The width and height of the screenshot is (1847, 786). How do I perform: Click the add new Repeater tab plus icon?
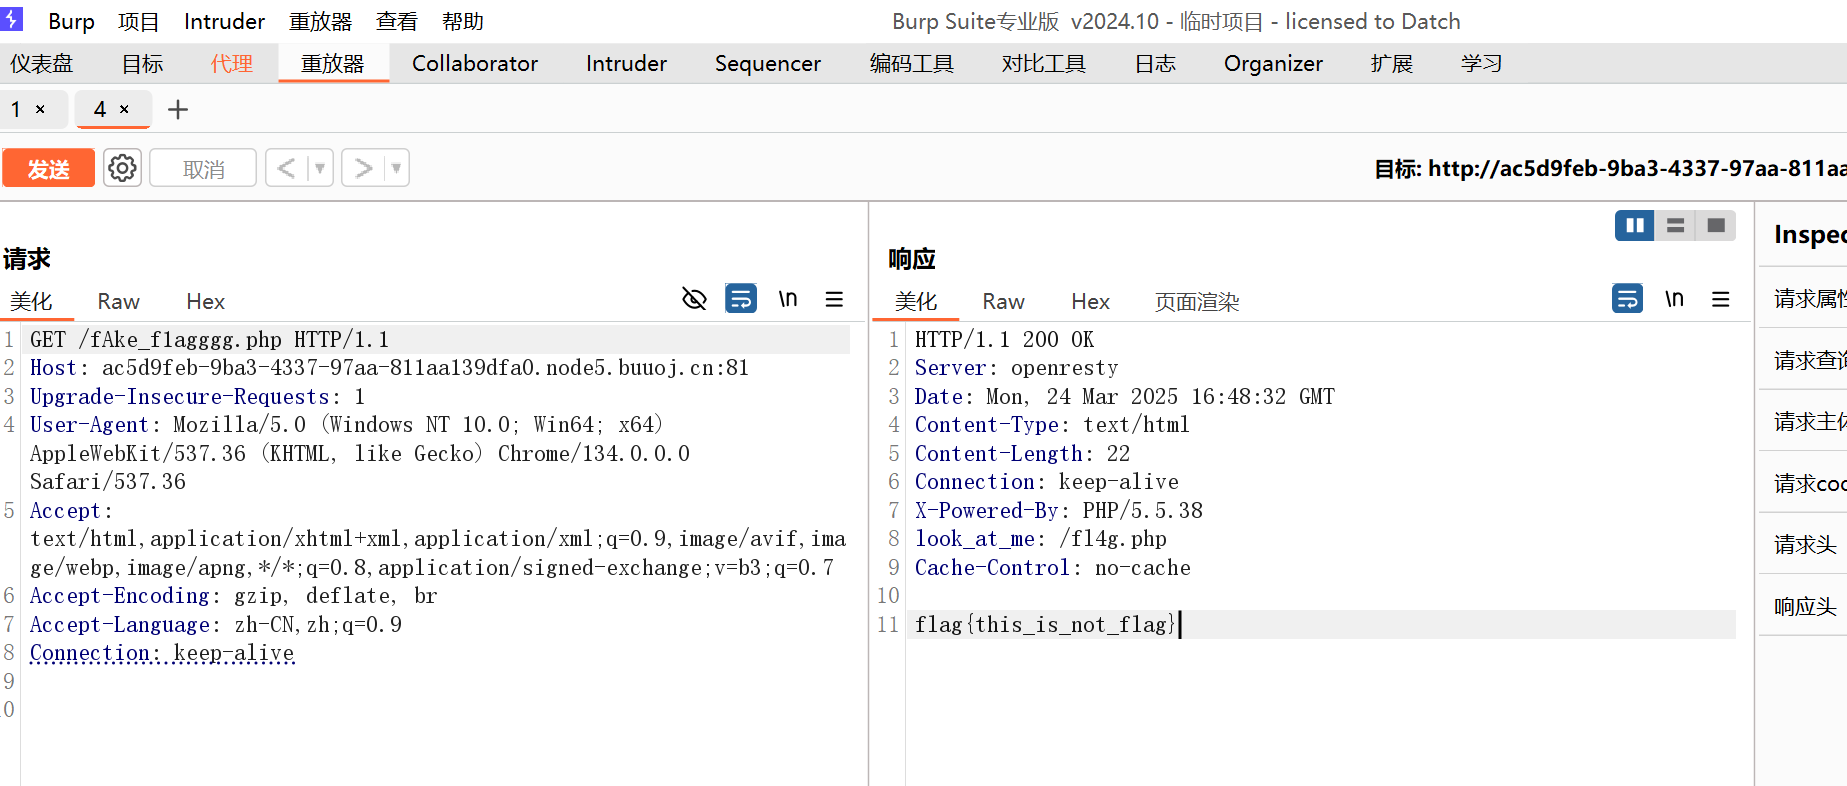[178, 110]
